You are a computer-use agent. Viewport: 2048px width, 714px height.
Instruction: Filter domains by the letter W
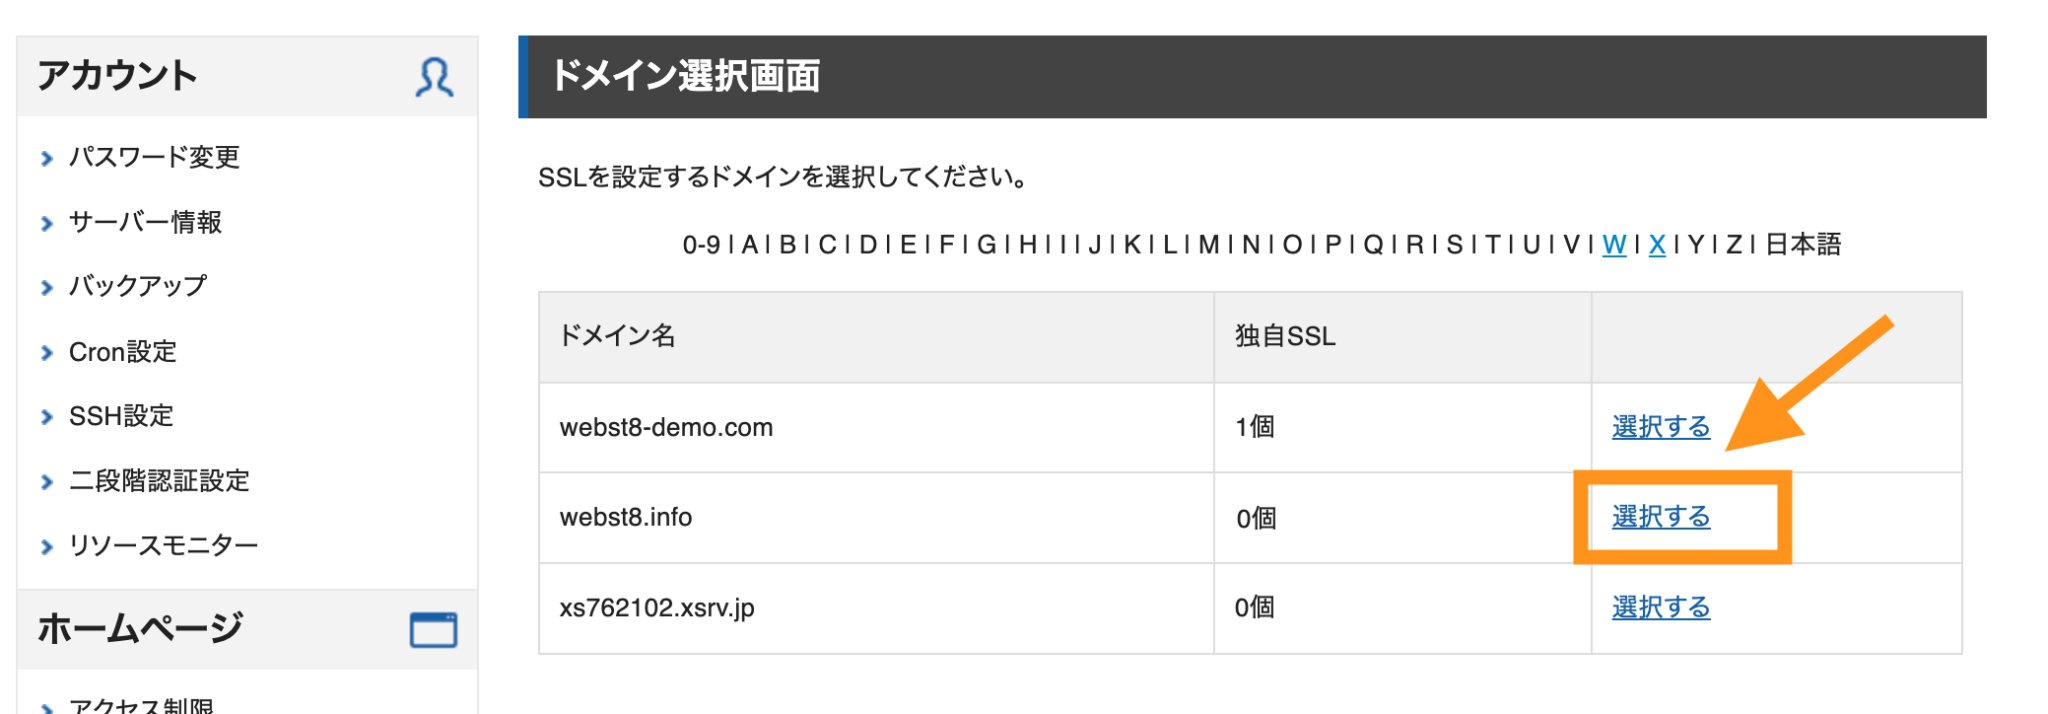1613,243
